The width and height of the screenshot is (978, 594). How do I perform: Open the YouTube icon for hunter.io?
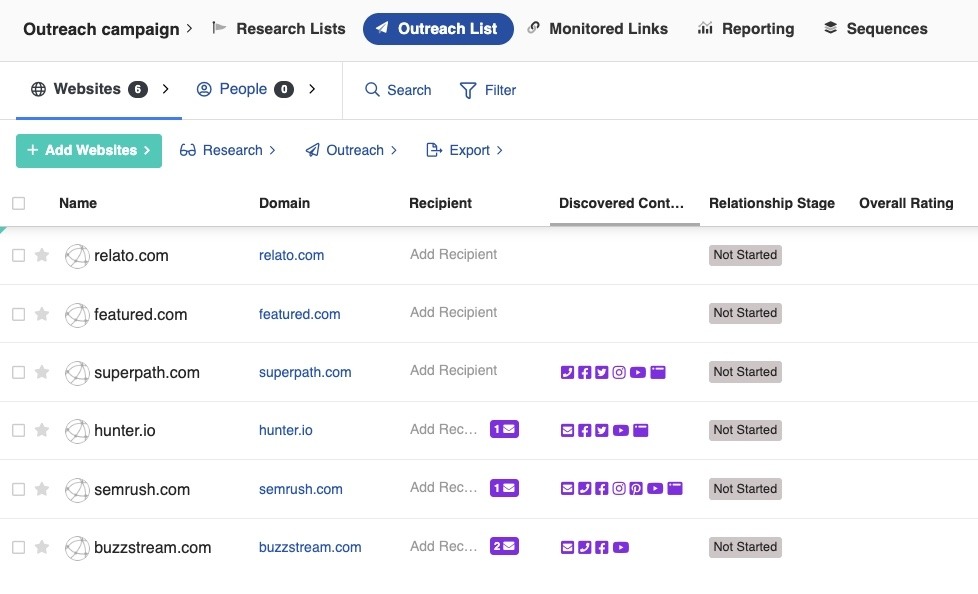coord(621,429)
